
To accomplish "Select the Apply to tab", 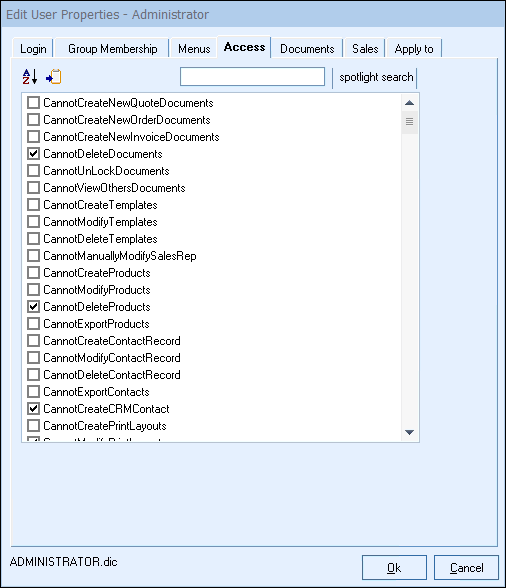I will 414,48.
